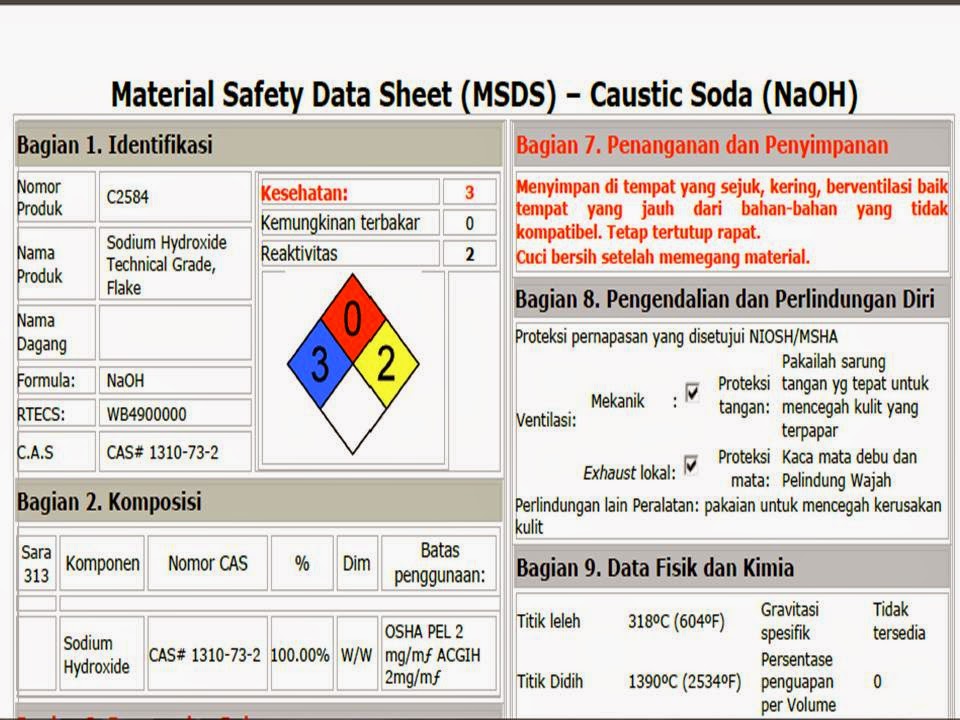Select the Kemungkinan terbakar rating 0
Image resolution: width=960 pixels, height=720 pixels.
(469, 223)
